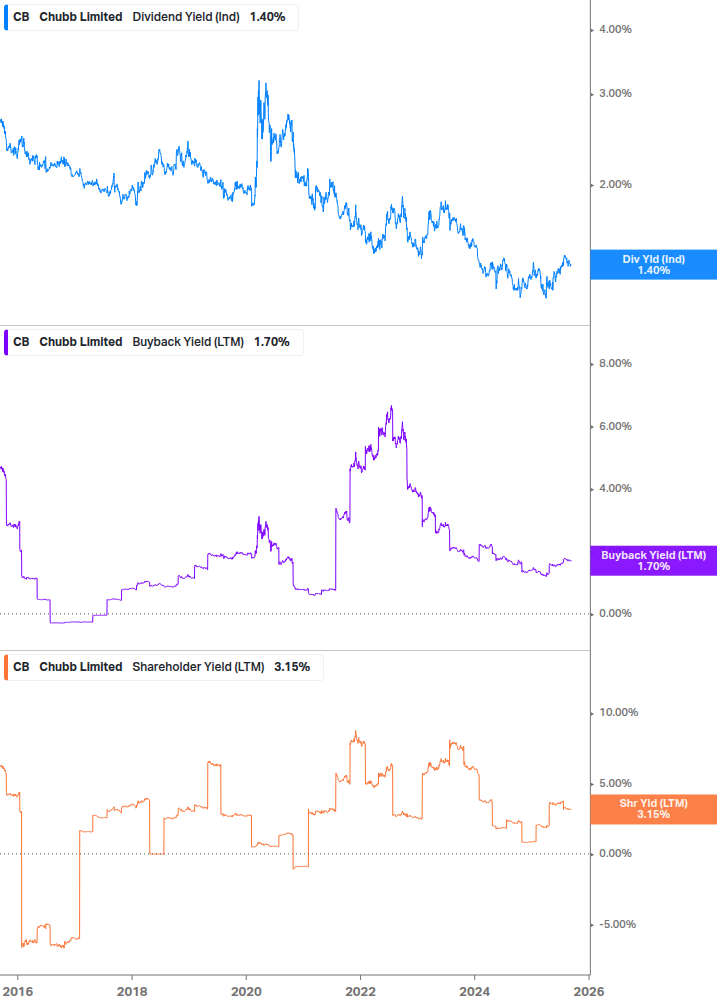Click the Shareholder Yield (LTM) legend label
This screenshot has height=1005, width=717.
click(x=198, y=667)
